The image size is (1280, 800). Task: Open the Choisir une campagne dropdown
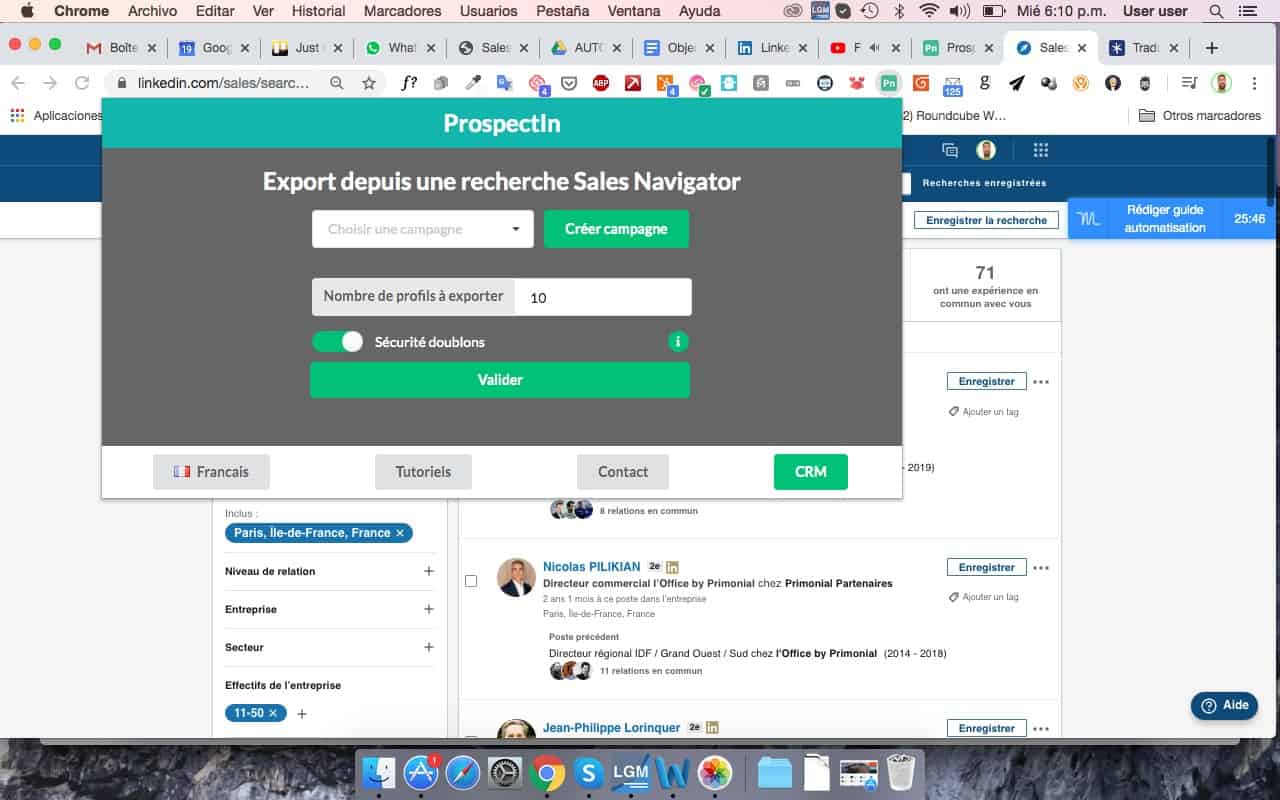422,229
